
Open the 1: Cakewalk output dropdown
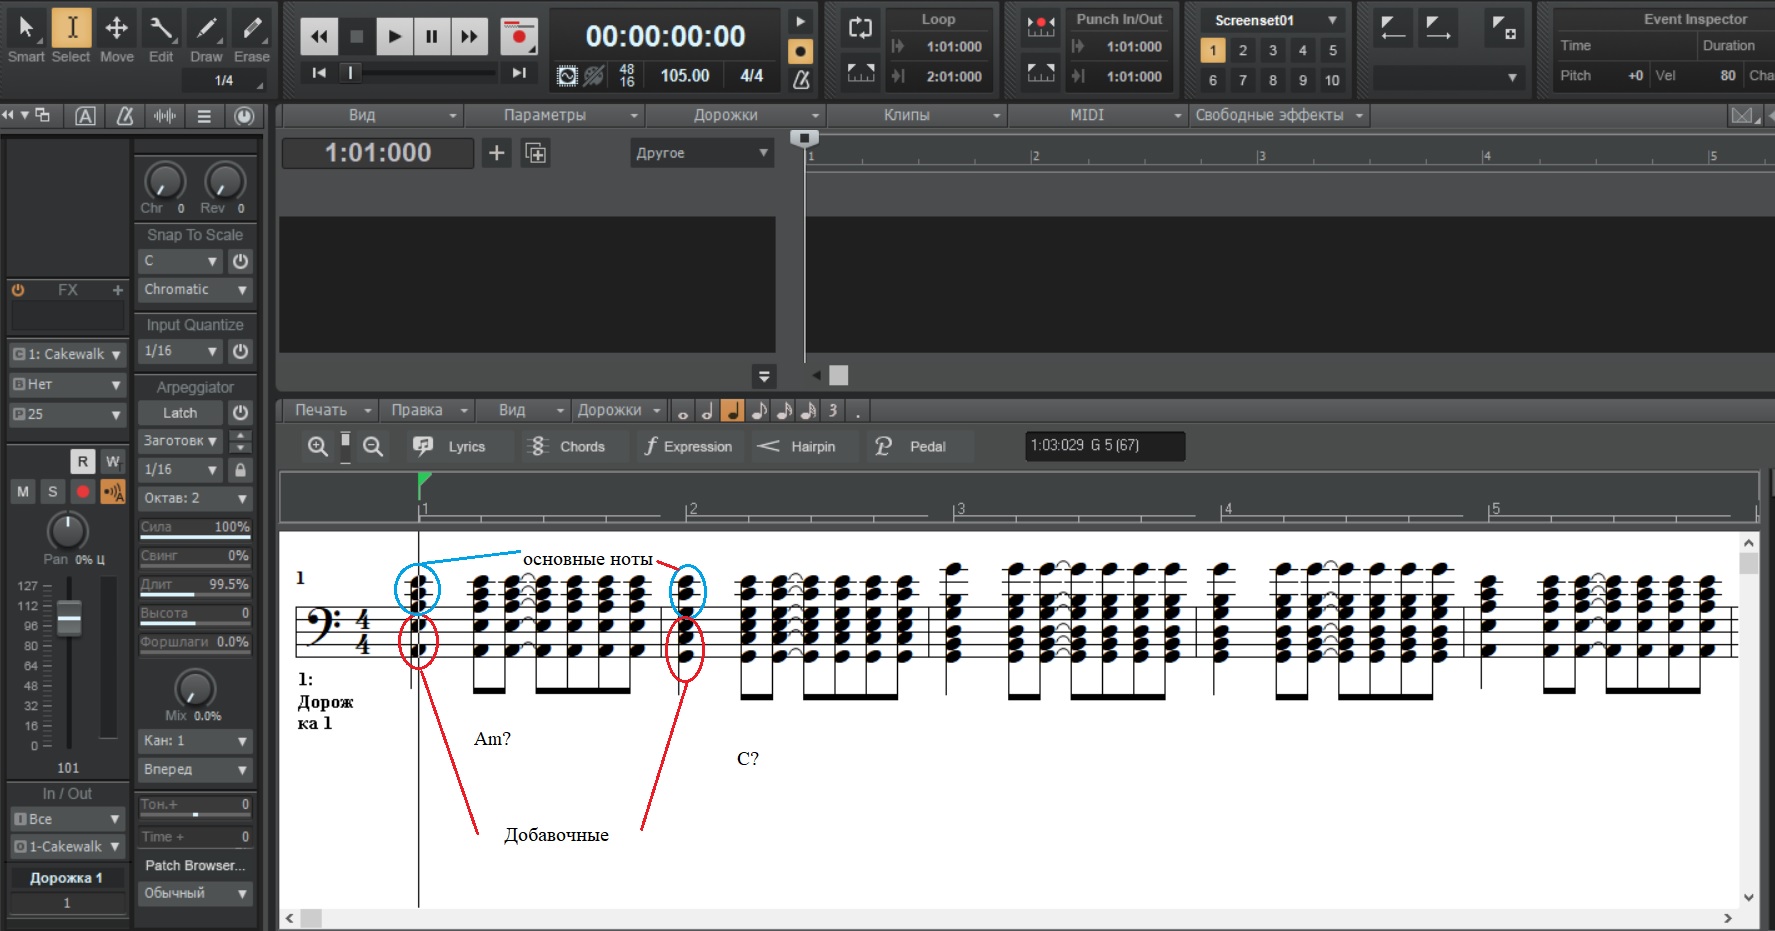(67, 354)
